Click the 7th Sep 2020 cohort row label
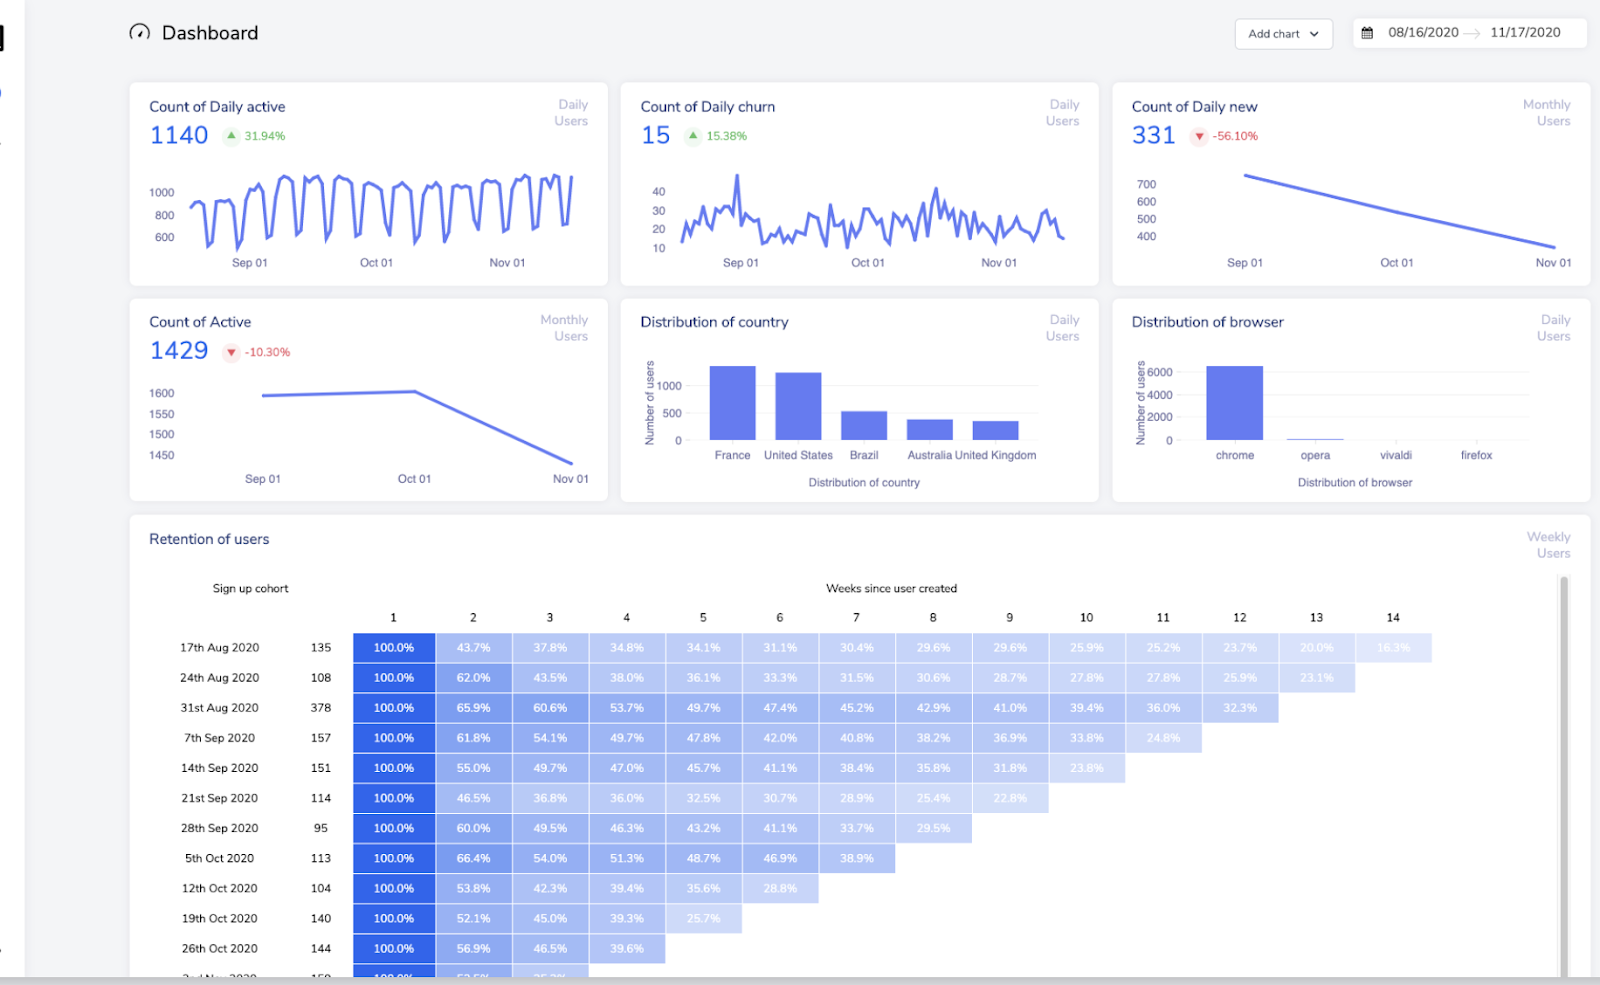Viewport: 1600px width, 985px height. [219, 738]
